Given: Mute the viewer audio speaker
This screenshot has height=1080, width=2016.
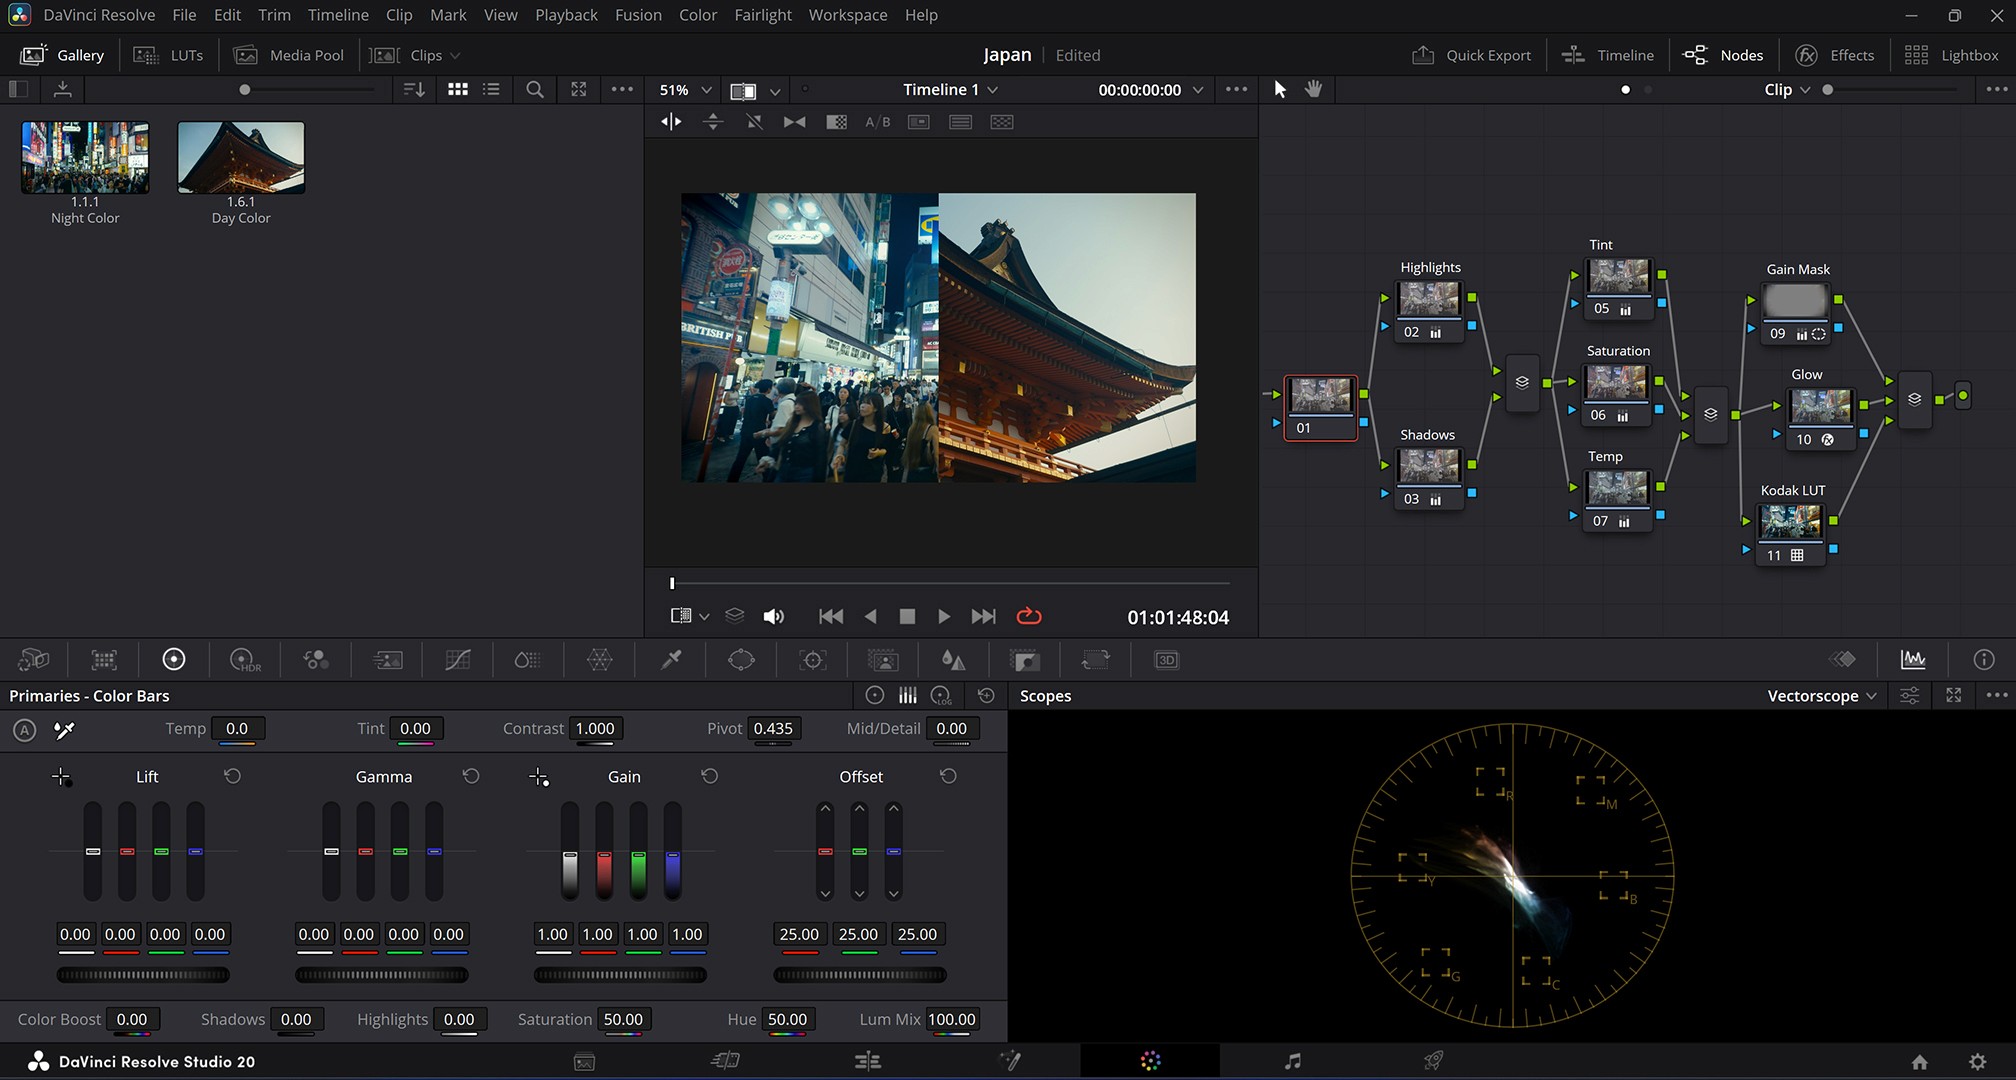Looking at the screenshot, I should pyautogui.click(x=773, y=616).
